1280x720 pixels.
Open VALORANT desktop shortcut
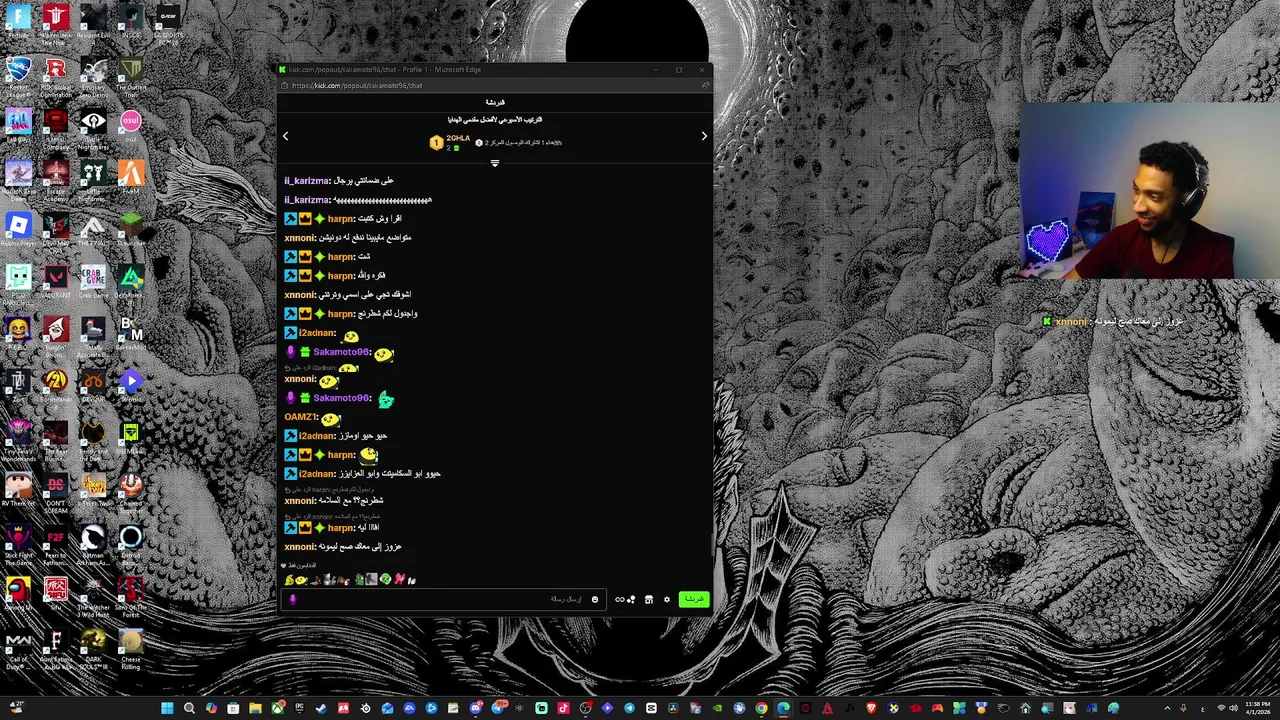click(x=56, y=282)
